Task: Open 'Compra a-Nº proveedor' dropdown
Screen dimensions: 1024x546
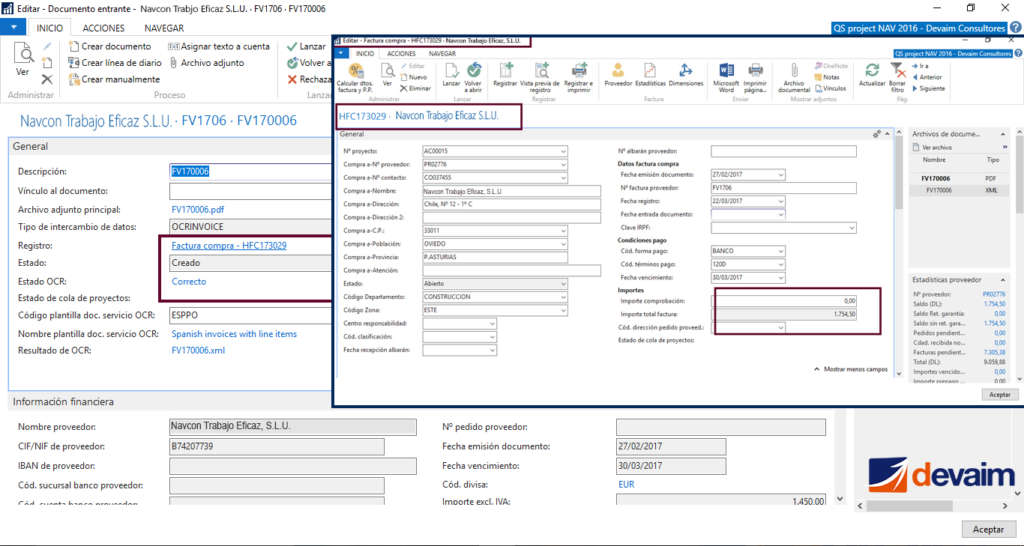Action: [x=563, y=165]
